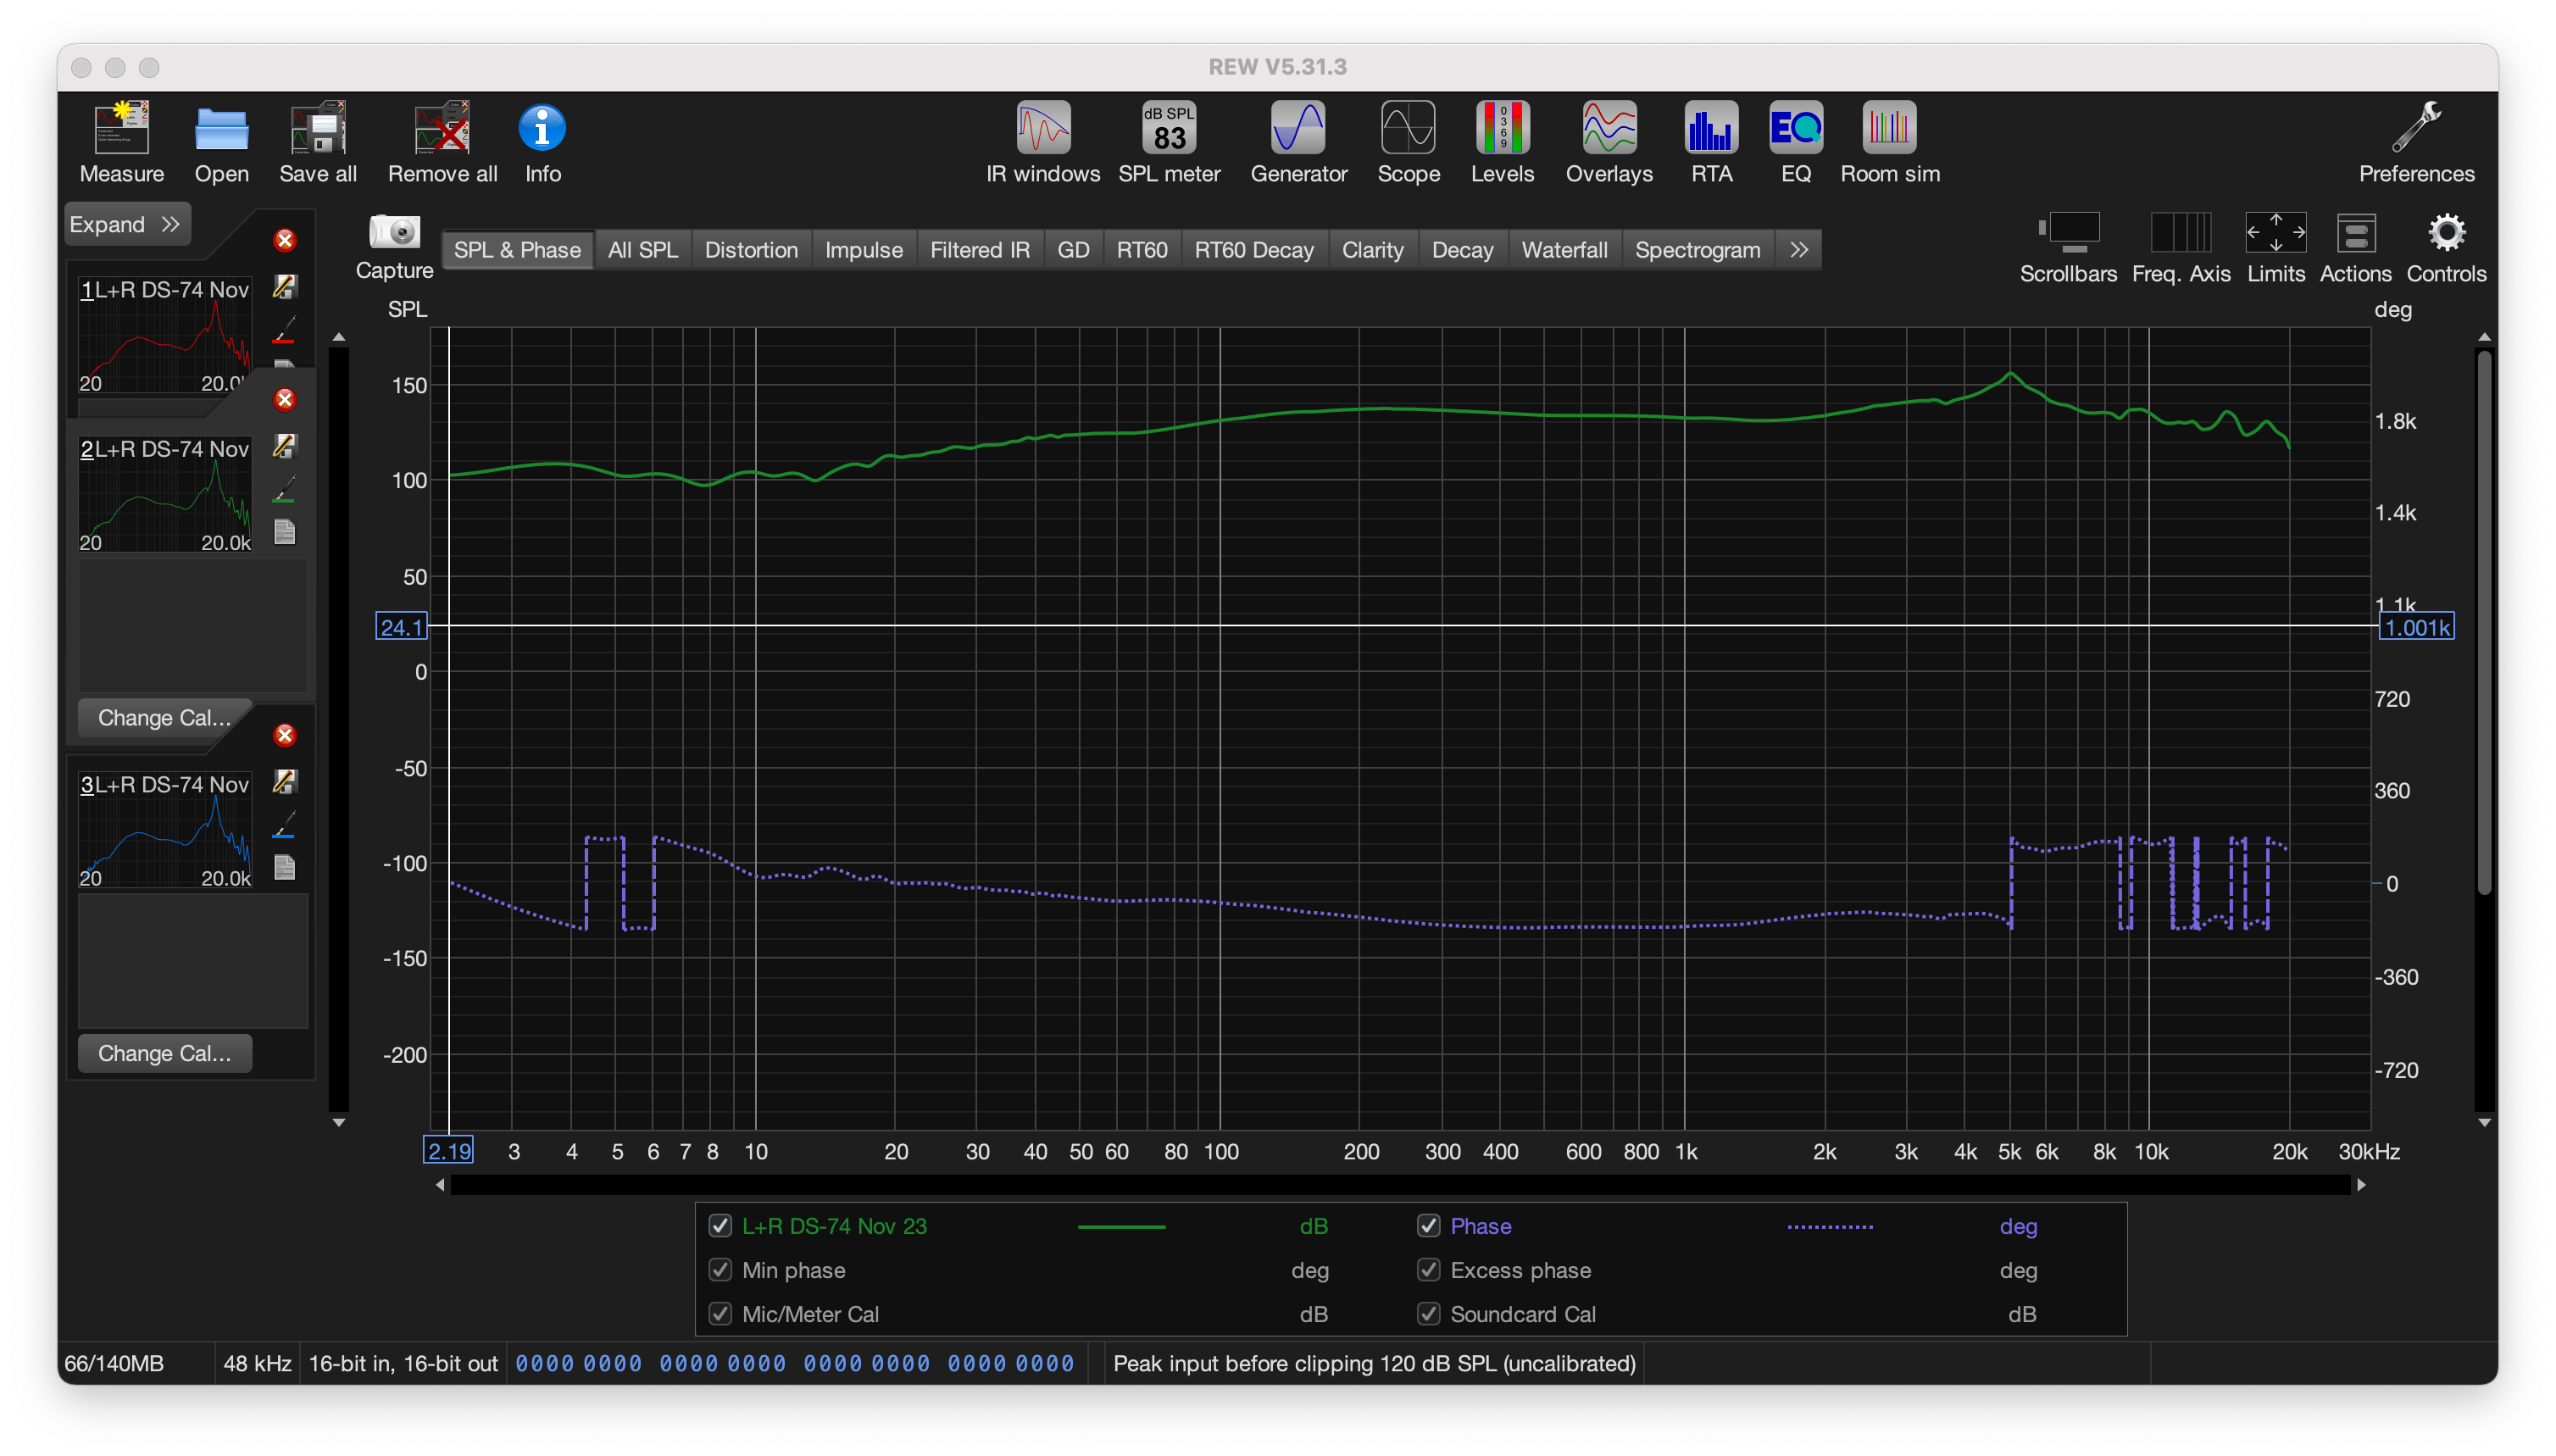Uncheck the Phase trace checkbox
Image resolution: width=2556 pixels, height=1456 pixels.
(x=1429, y=1226)
